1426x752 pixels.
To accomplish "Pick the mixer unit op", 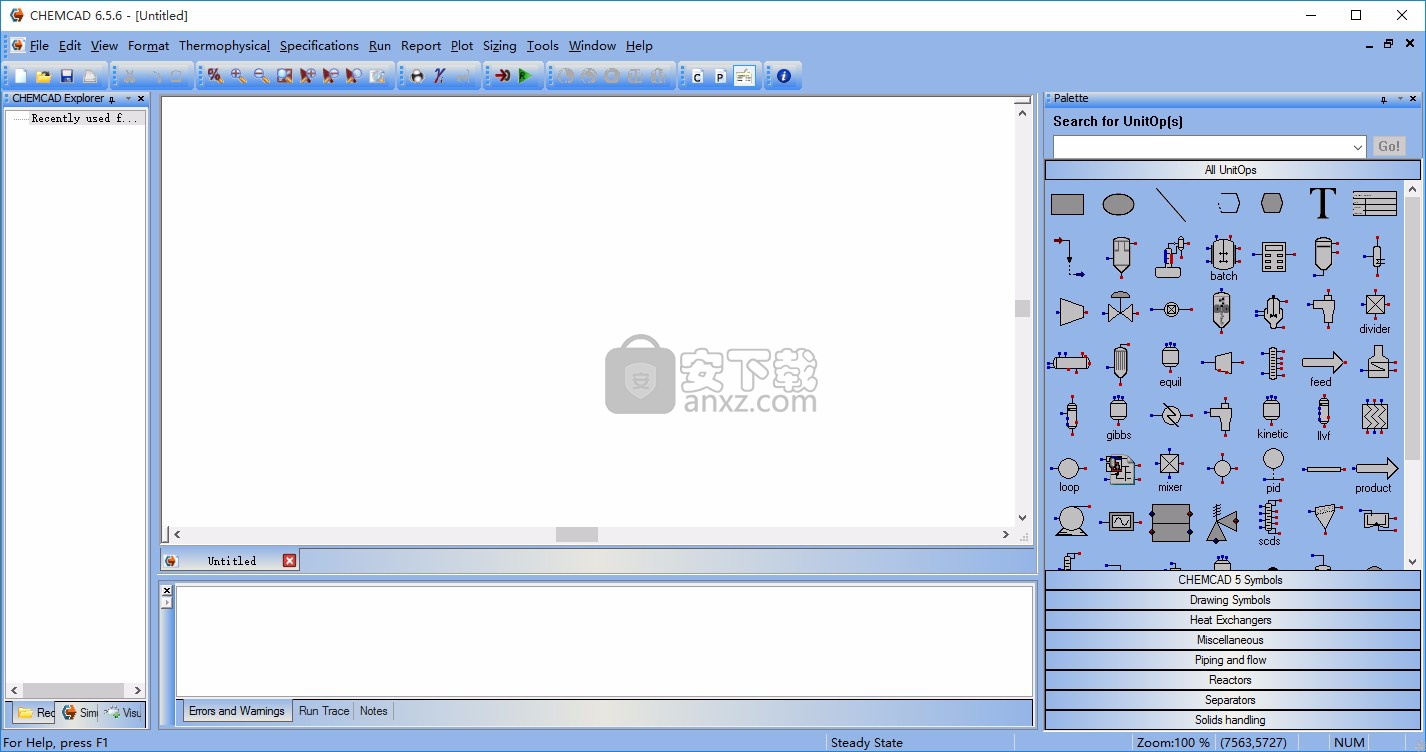I will tap(1170, 471).
